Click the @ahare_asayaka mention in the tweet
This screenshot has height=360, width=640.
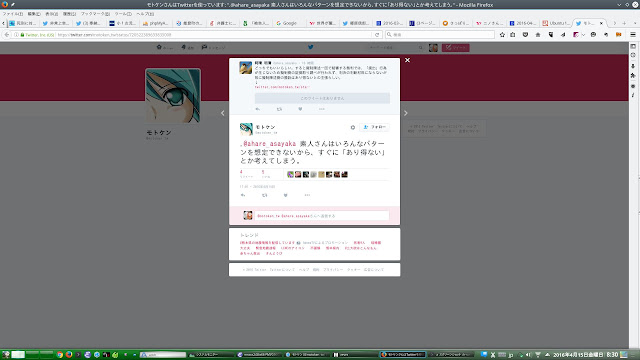269,144
